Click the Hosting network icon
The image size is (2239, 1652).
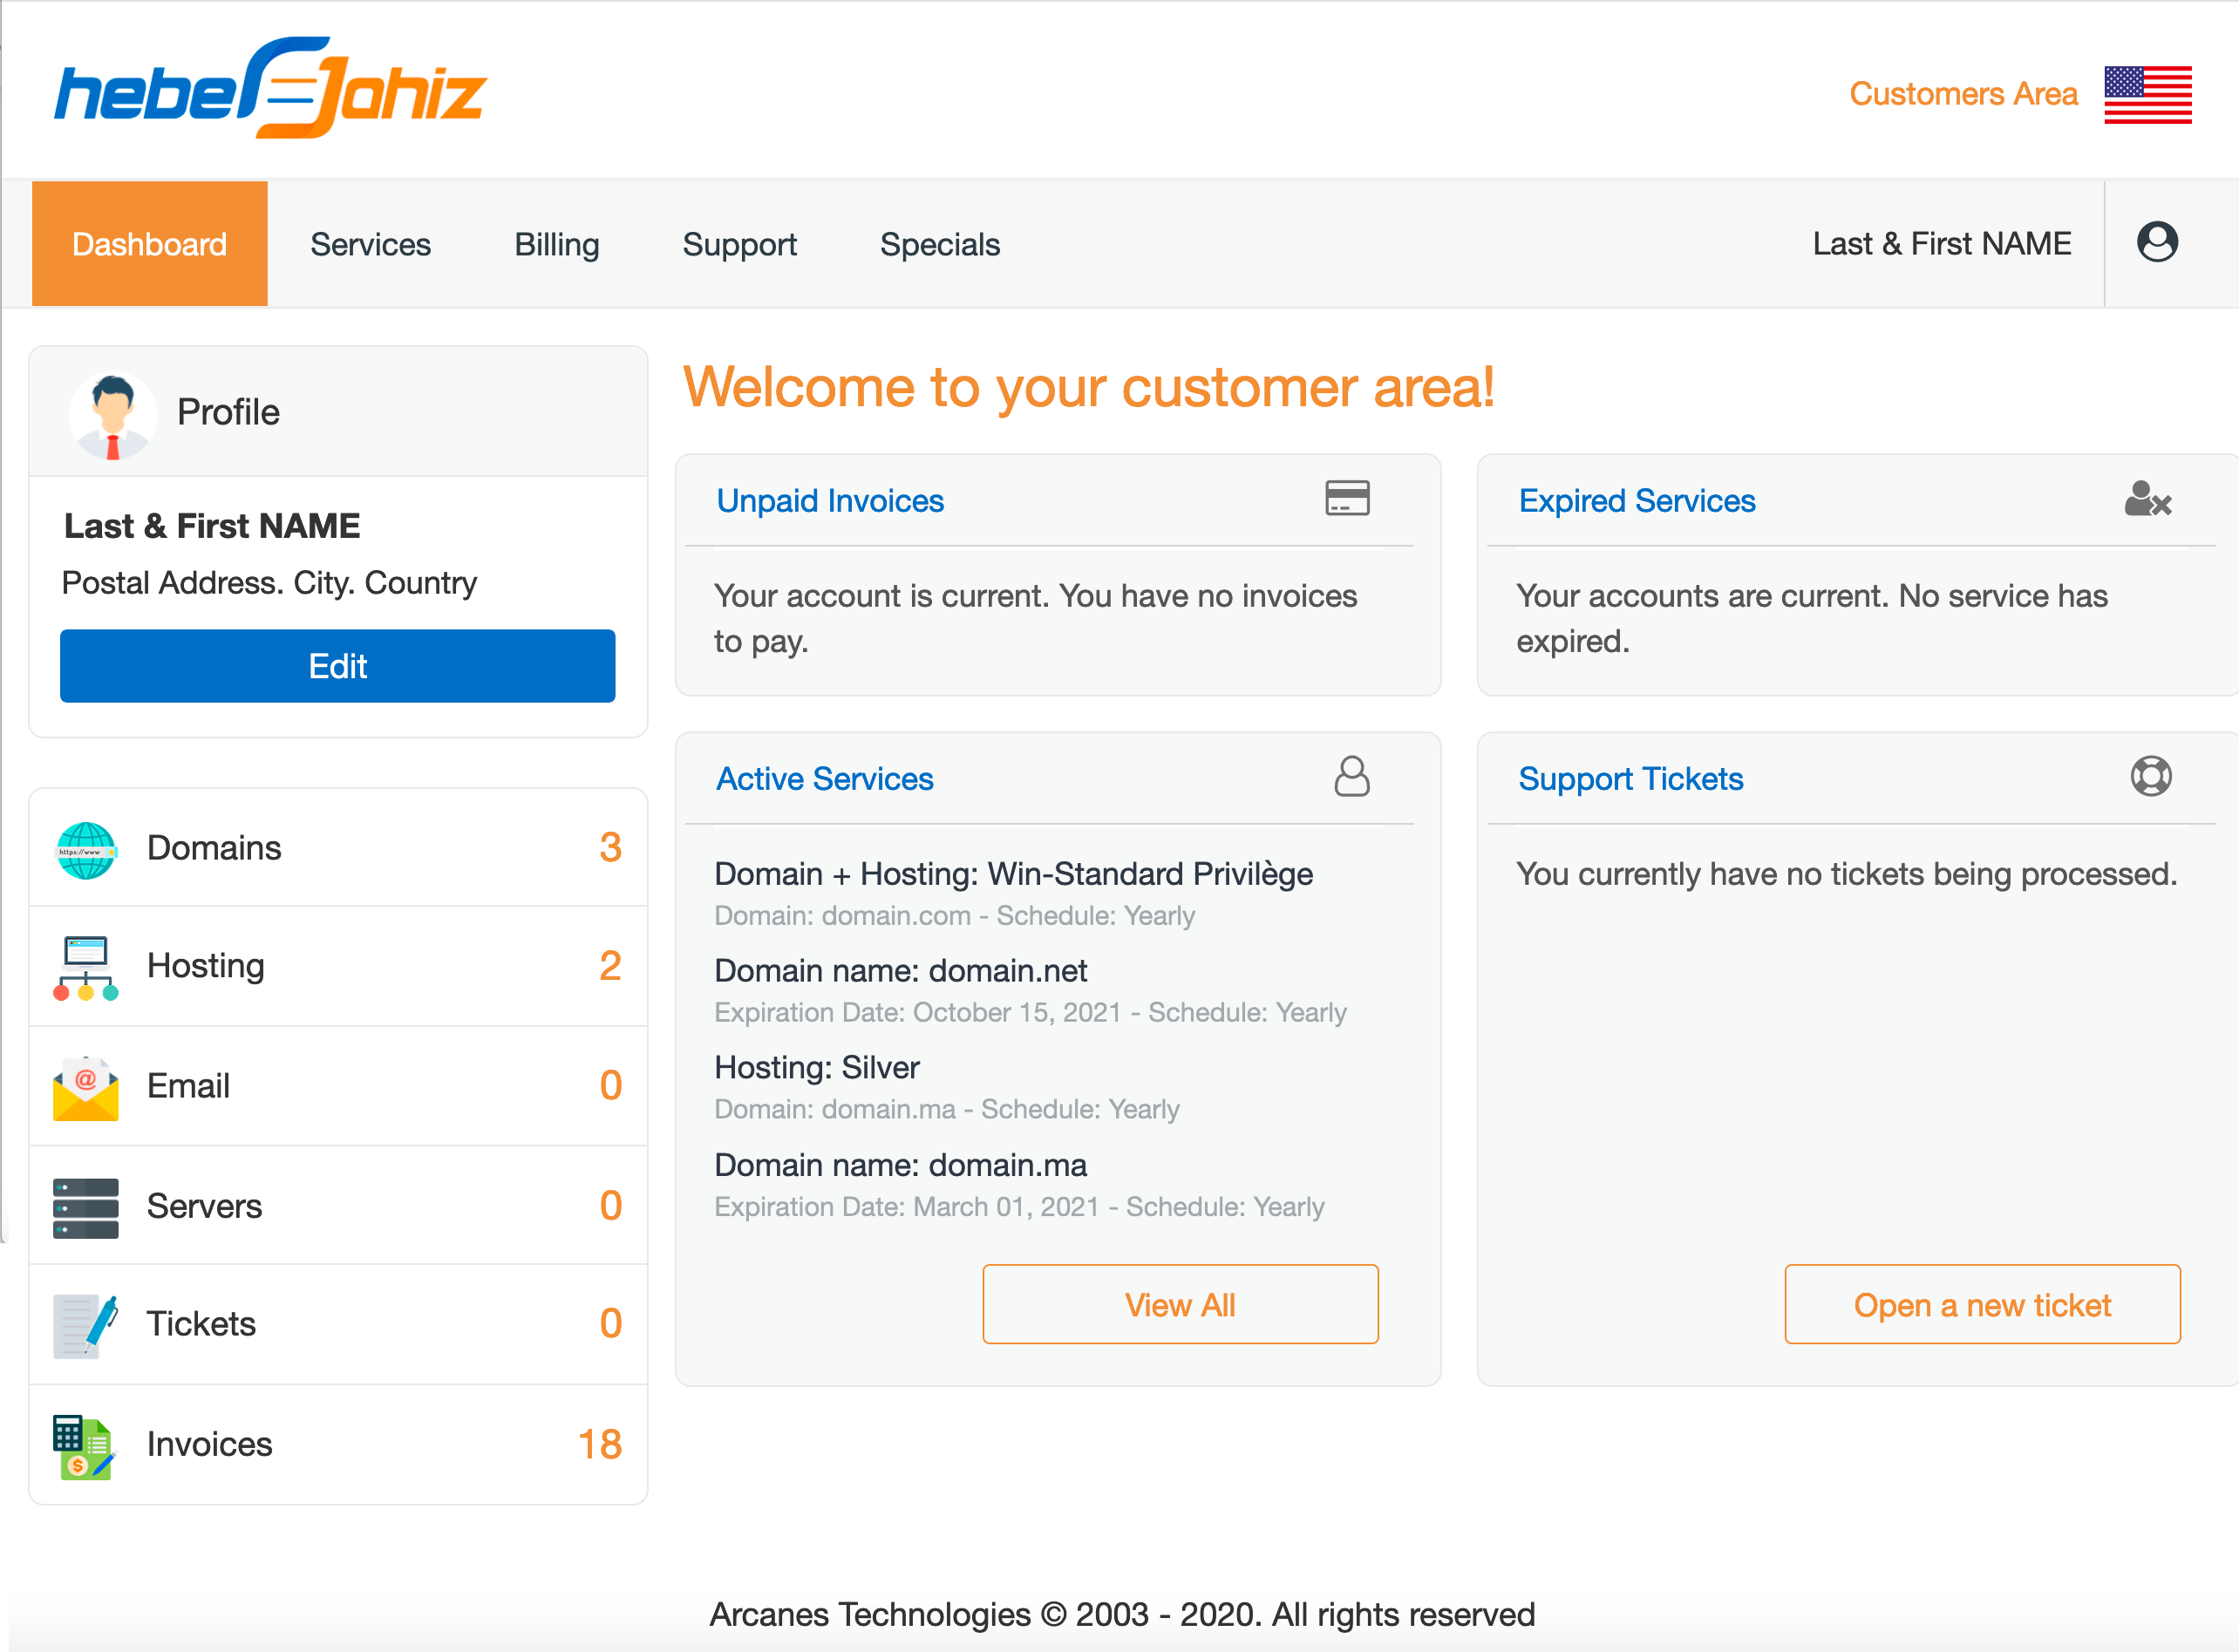[86, 968]
